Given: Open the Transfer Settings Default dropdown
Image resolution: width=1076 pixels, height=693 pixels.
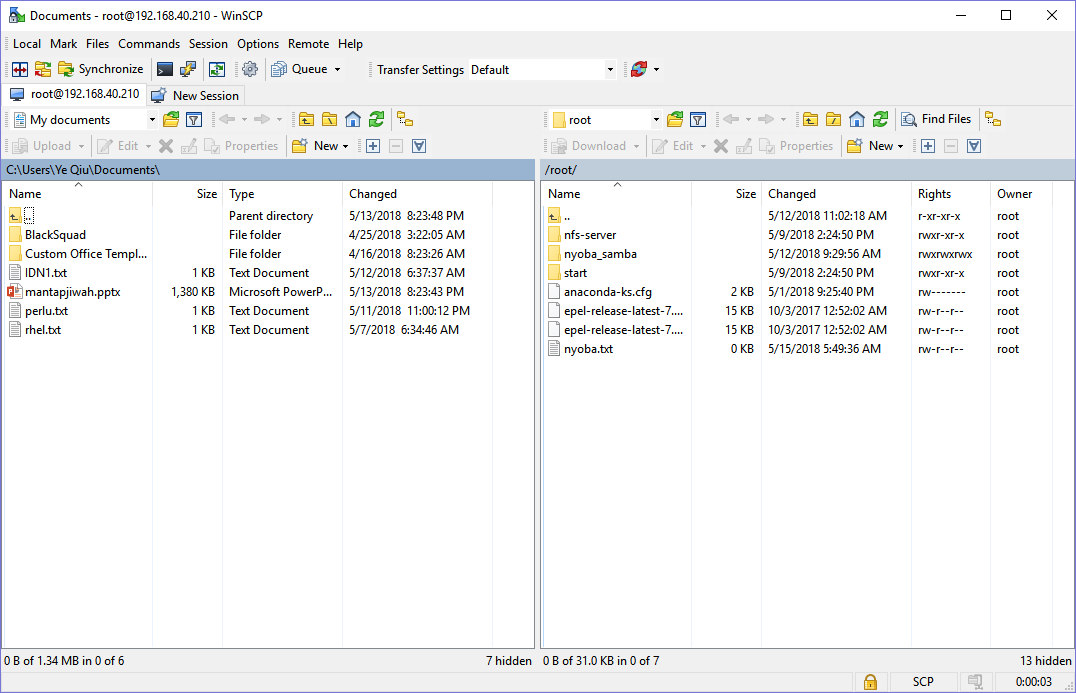Looking at the screenshot, I should [x=609, y=70].
